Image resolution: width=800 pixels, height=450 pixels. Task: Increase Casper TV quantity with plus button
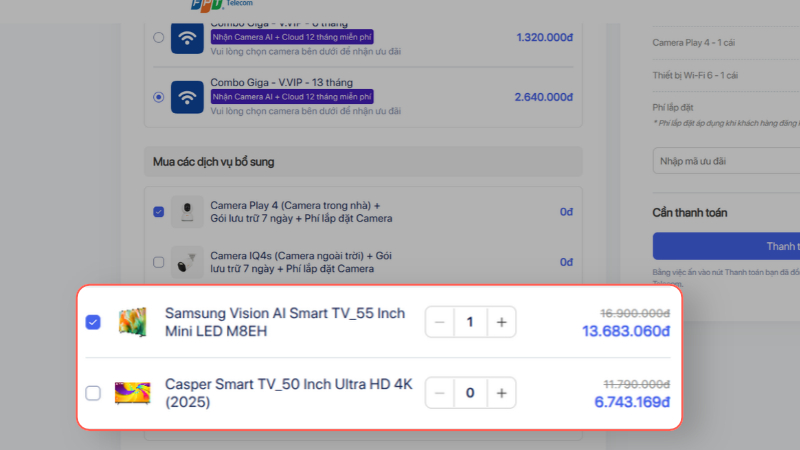[x=502, y=393]
